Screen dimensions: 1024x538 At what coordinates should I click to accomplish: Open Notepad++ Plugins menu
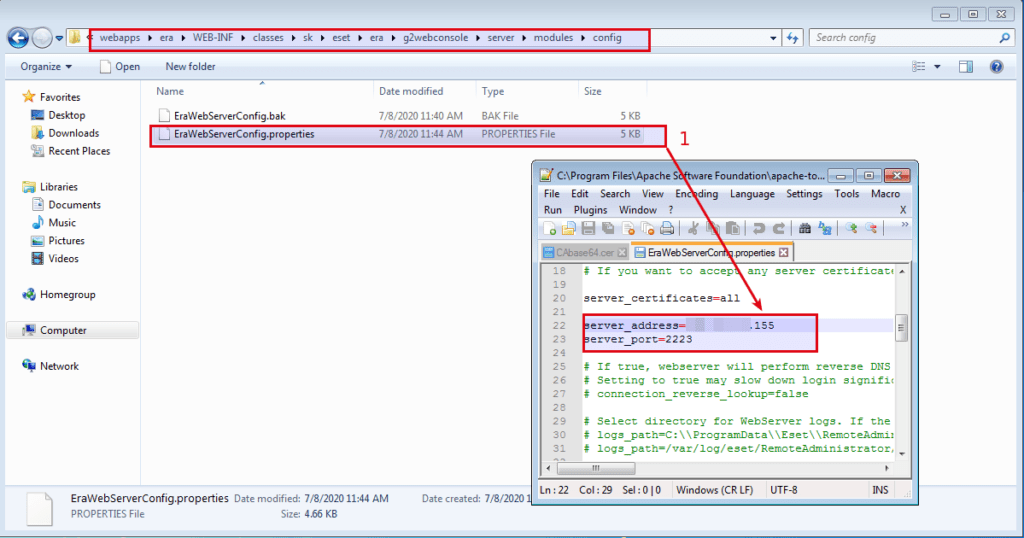[x=590, y=210]
